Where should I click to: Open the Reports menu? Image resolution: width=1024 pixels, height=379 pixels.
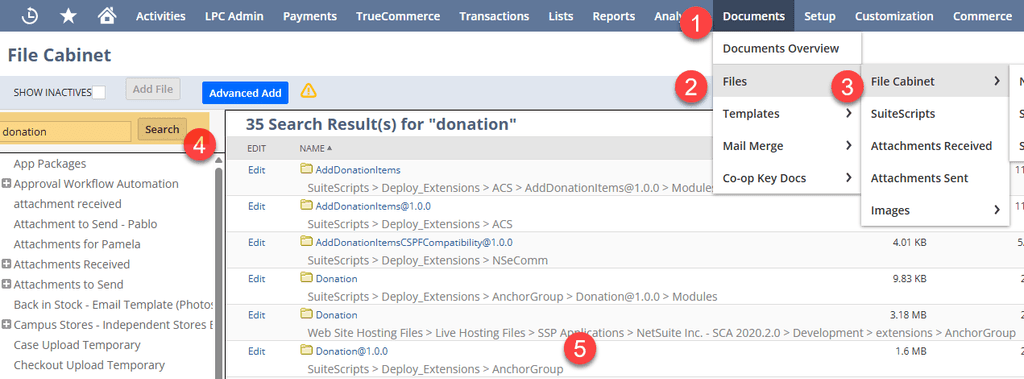pos(614,16)
